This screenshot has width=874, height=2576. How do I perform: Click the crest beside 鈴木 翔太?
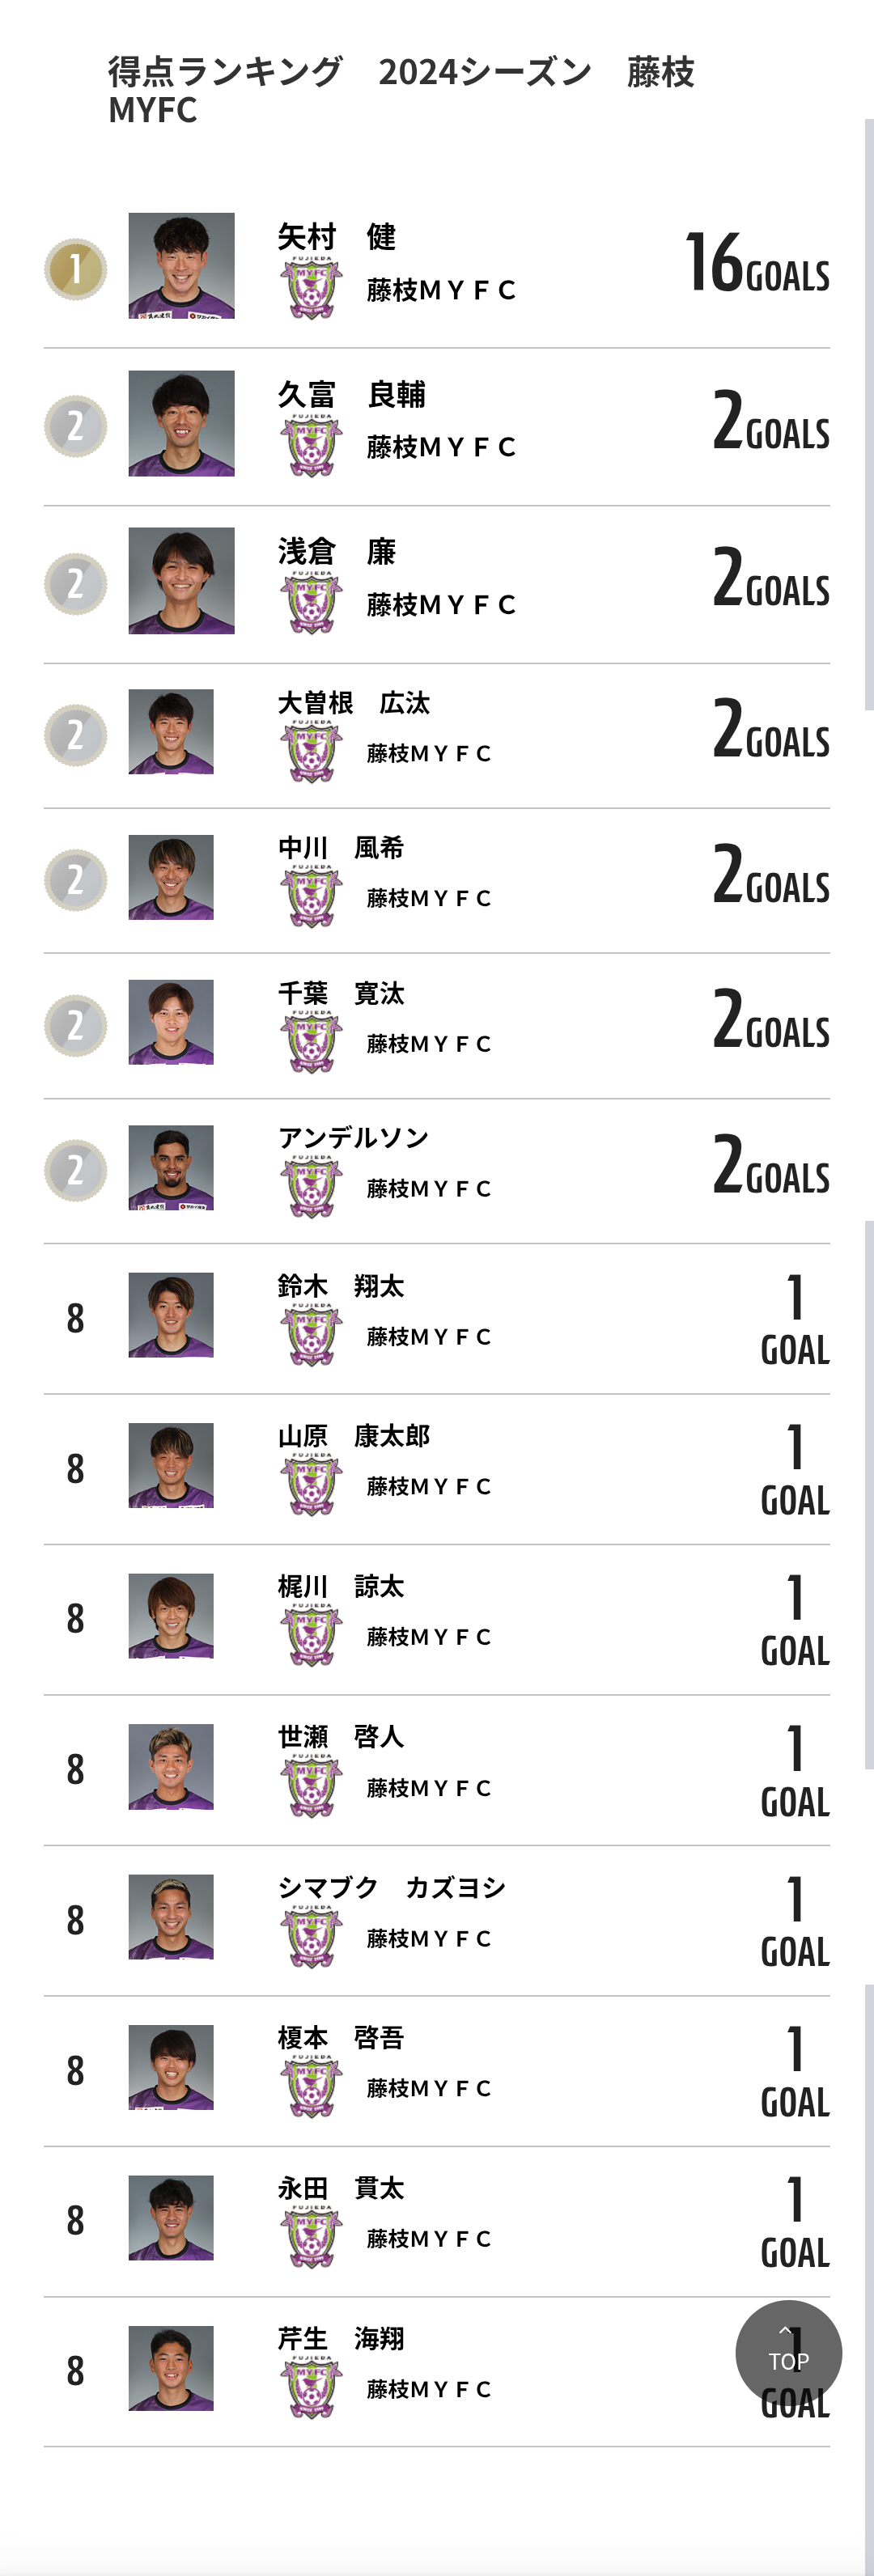(x=311, y=1335)
